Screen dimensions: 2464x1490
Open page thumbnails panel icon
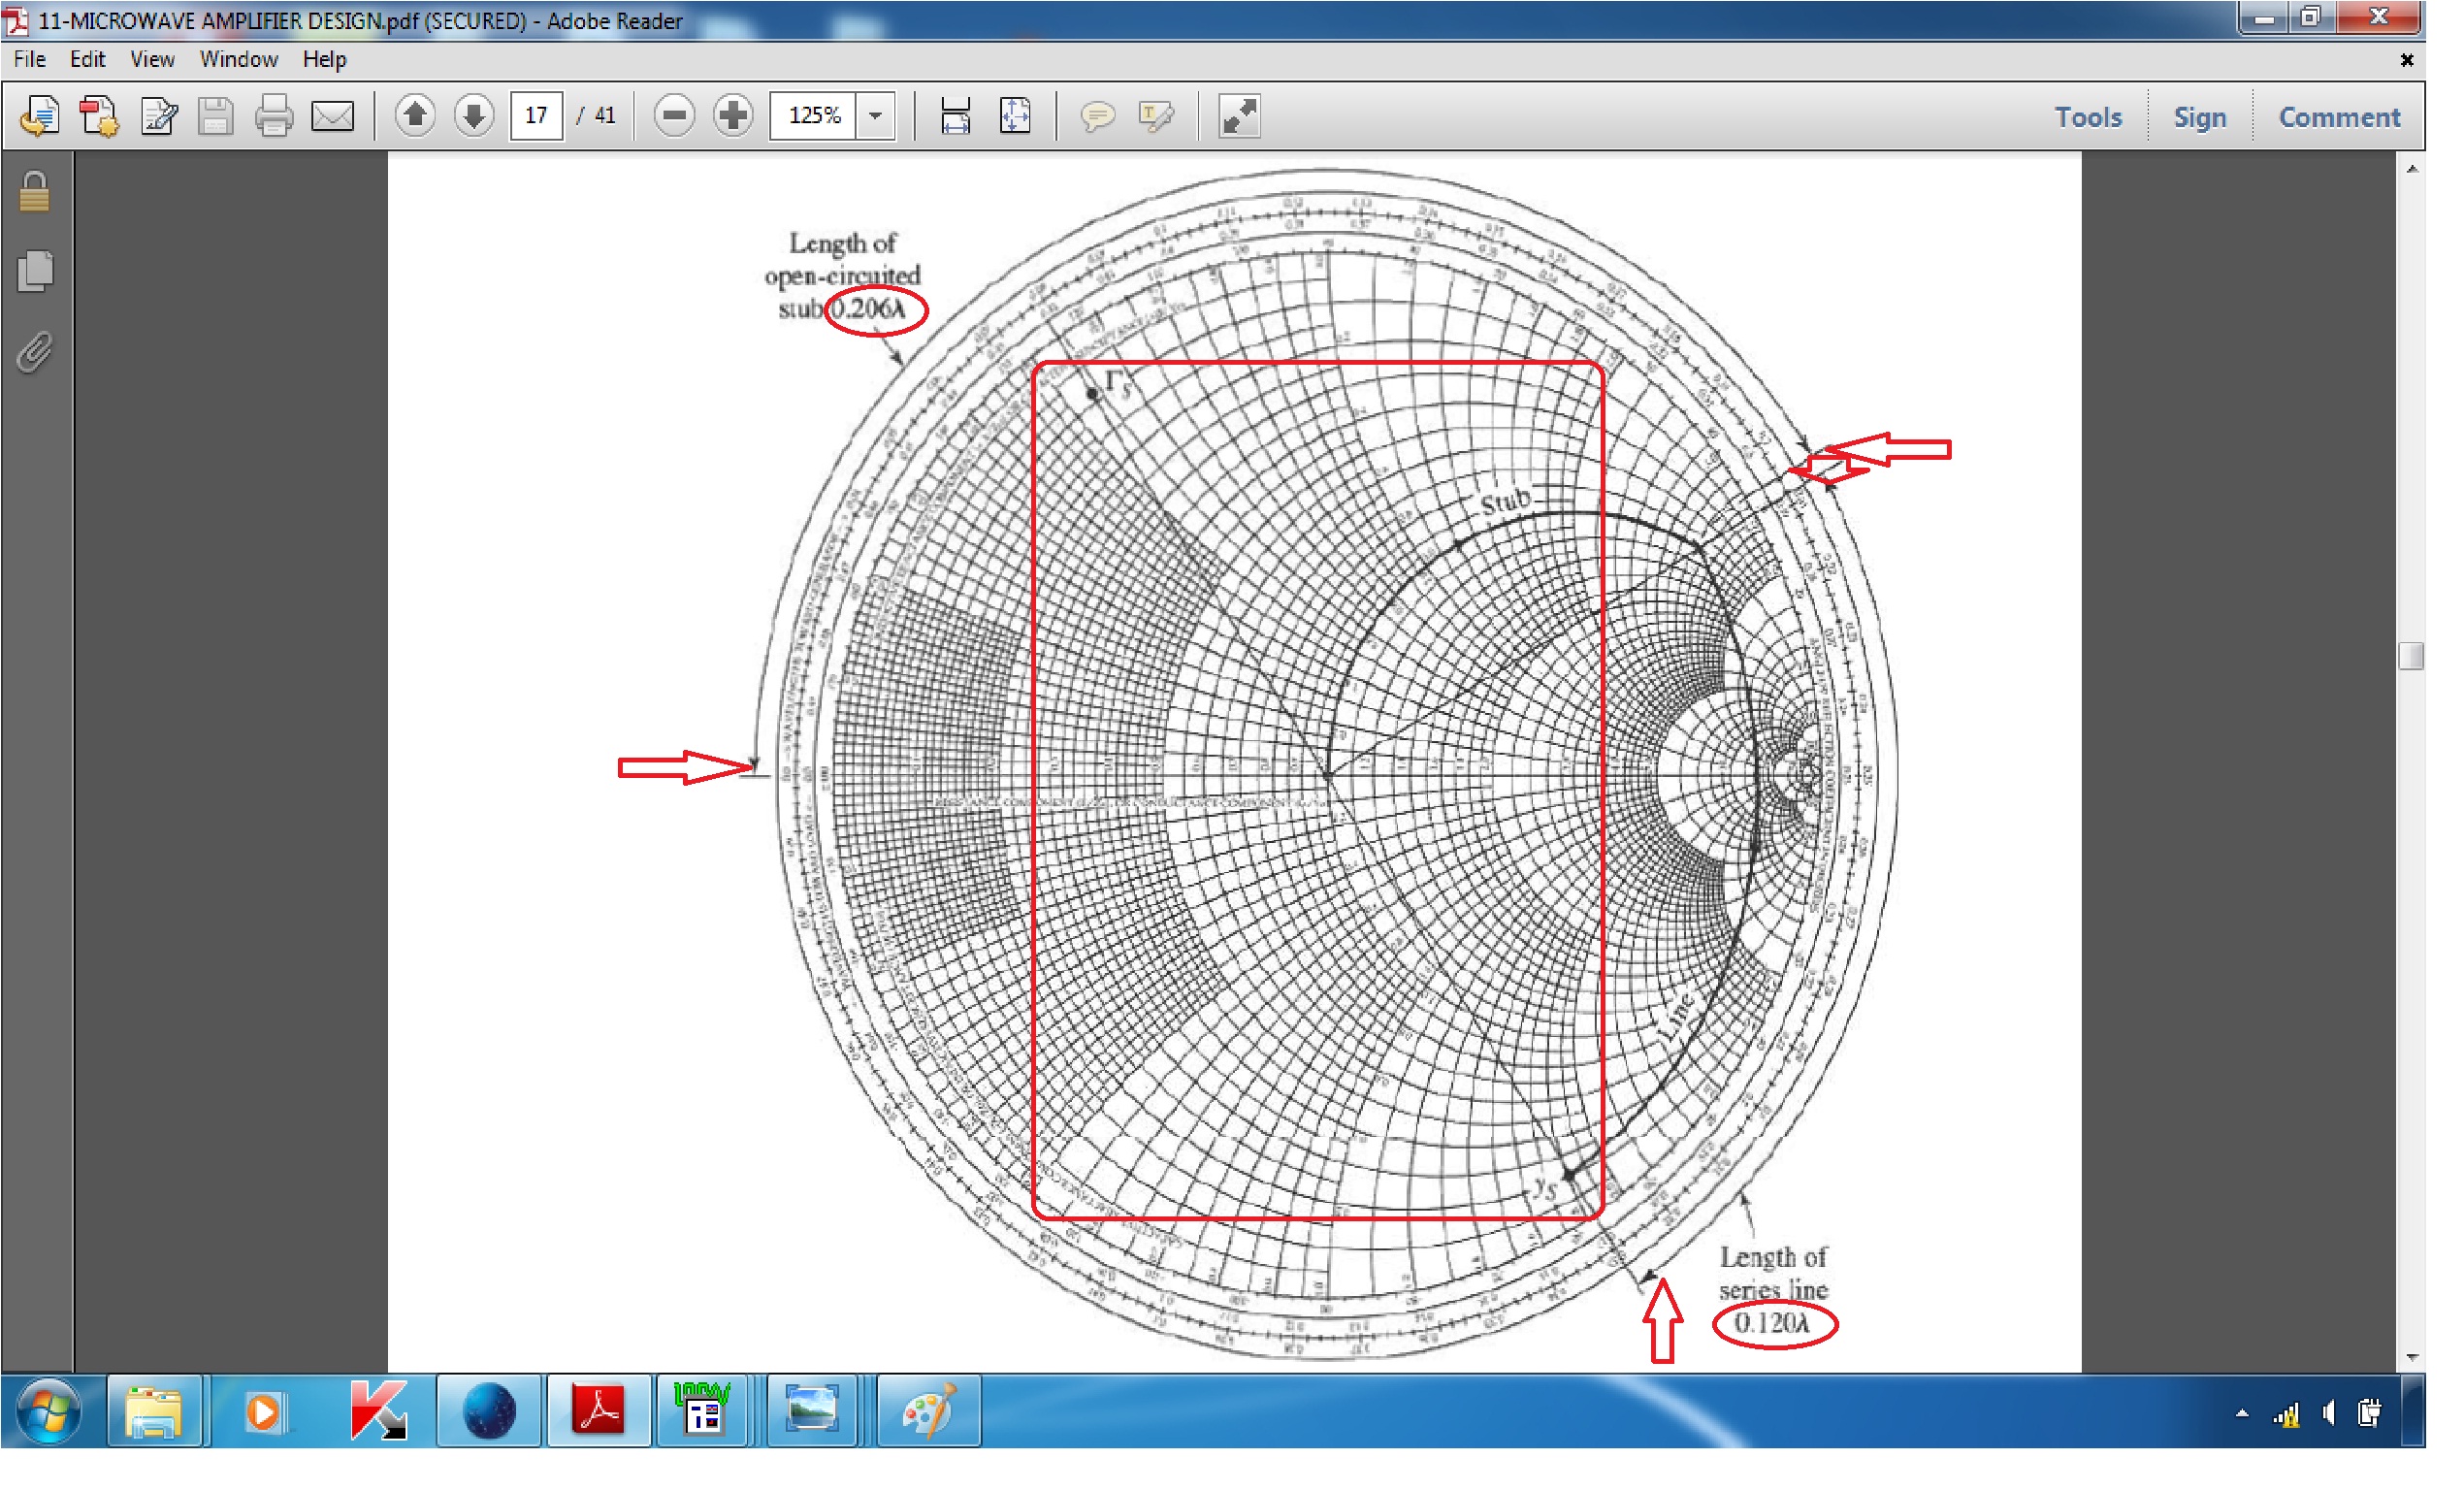pyautogui.click(x=35, y=271)
